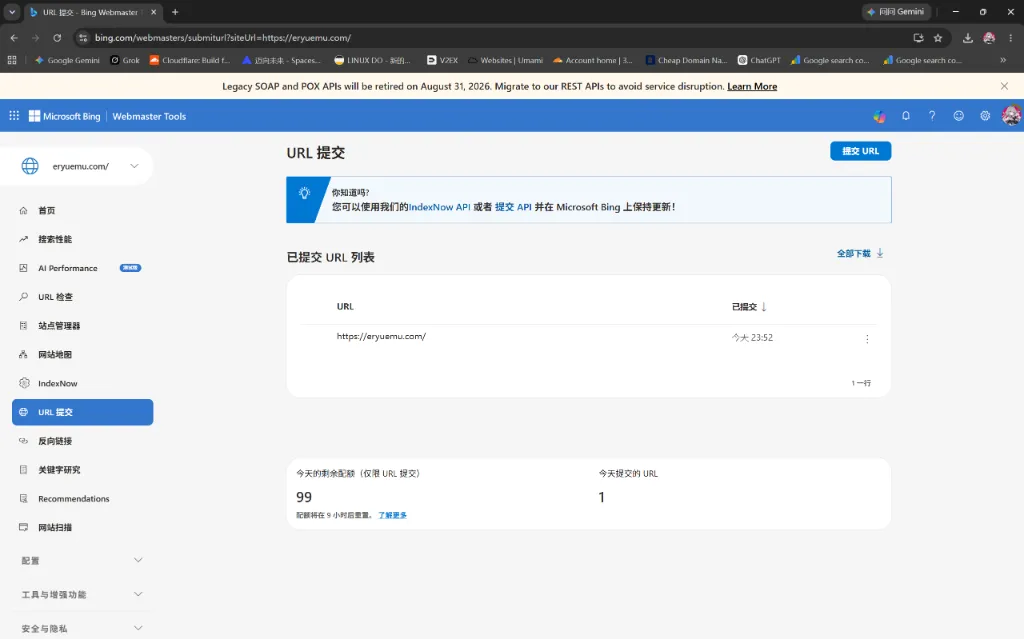Open the settings gear in Bing header
The height and width of the screenshot is (639, 1024).
[x=985, y=116]
